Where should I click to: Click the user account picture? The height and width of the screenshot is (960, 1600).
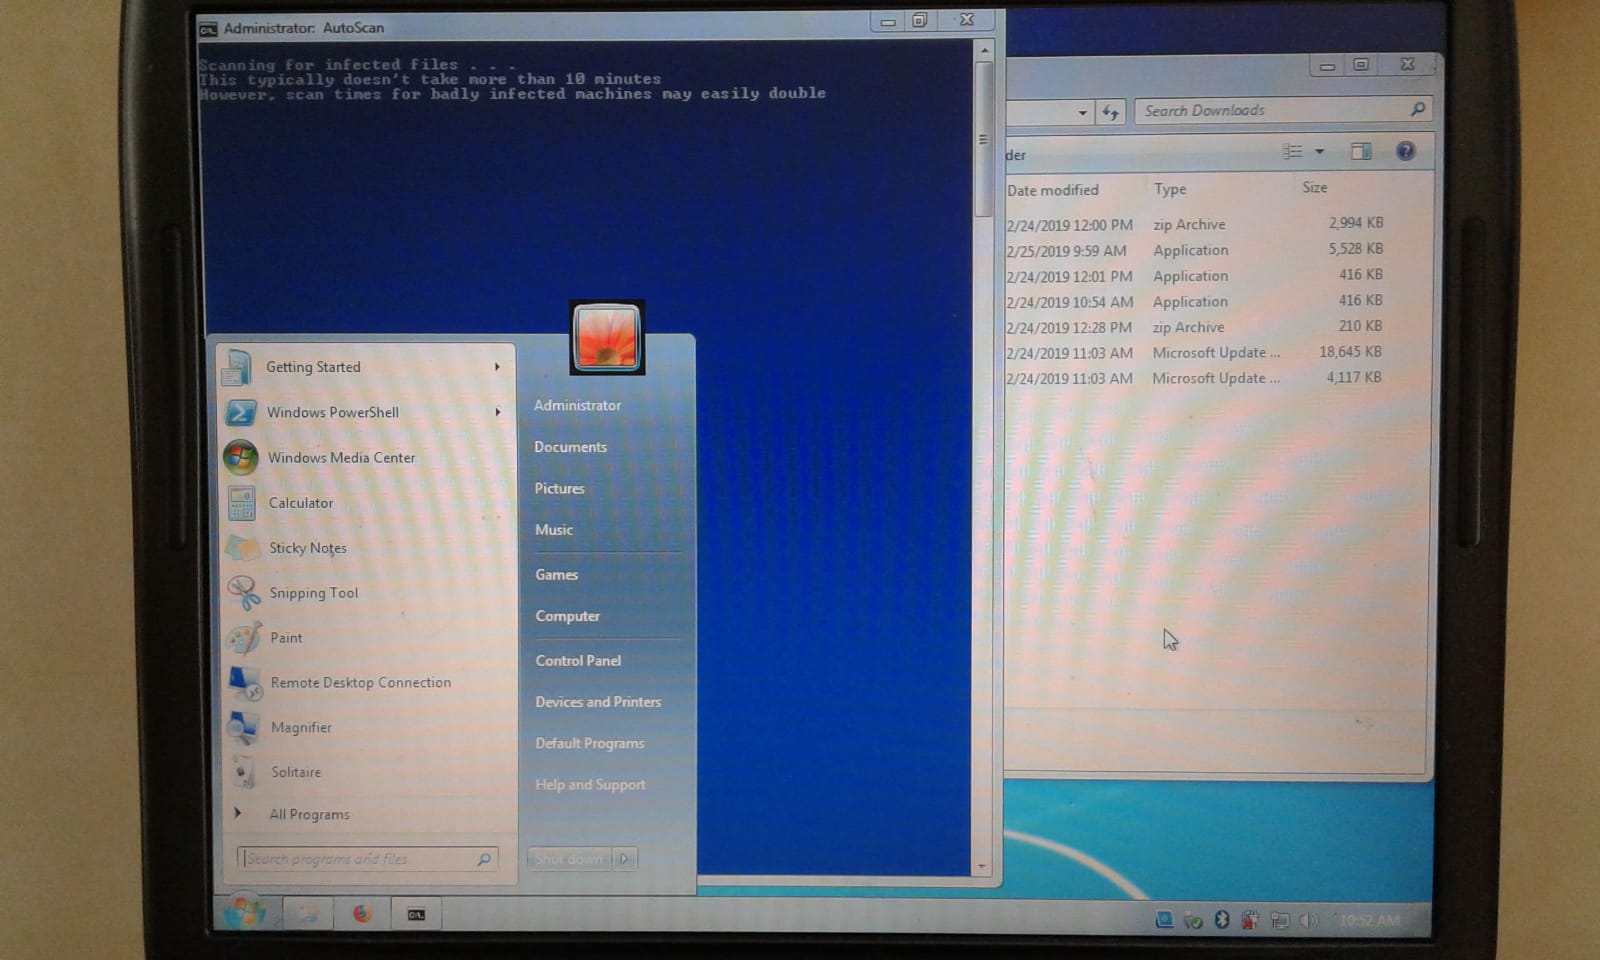(x=607, y=338)
